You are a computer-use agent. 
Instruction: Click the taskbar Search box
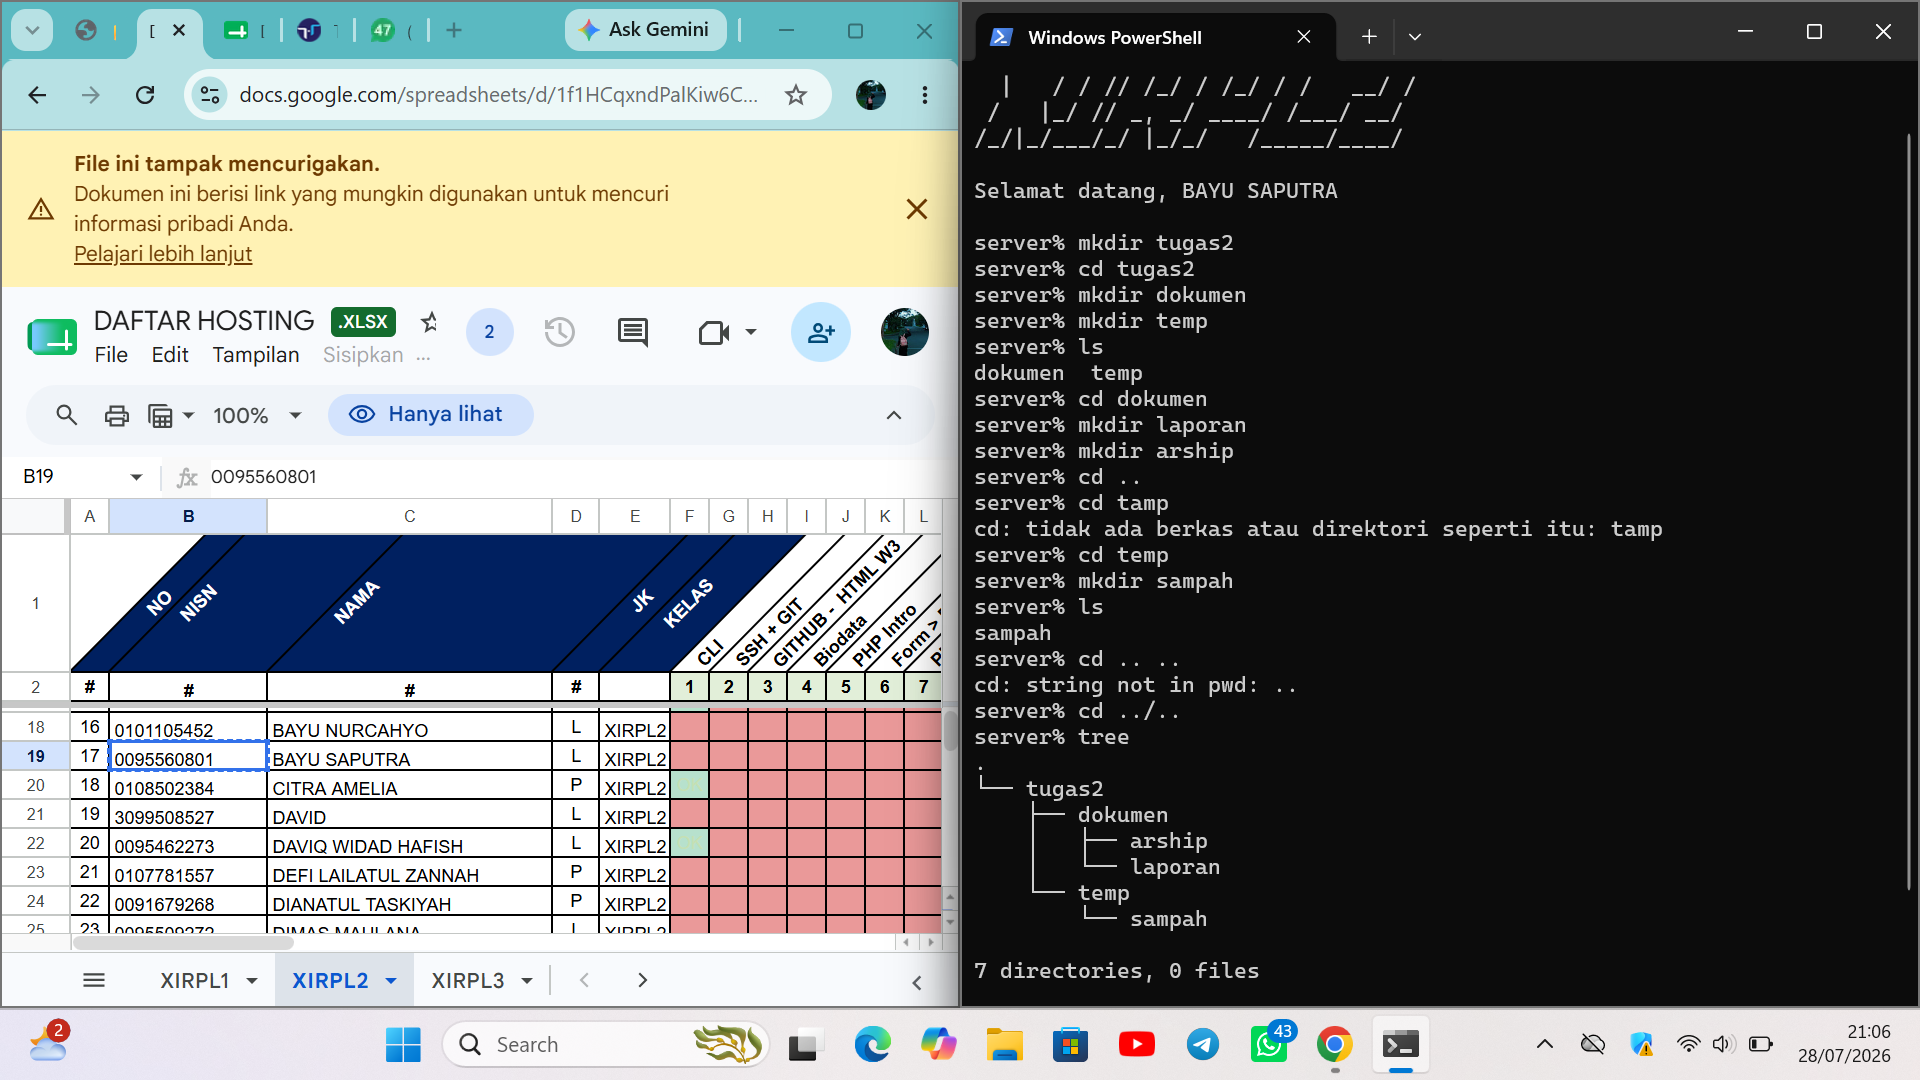[x=605, y=1045]
